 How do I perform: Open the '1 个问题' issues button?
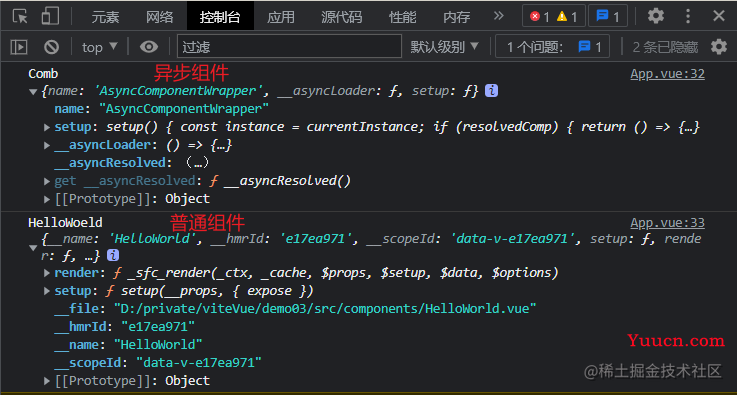(x=552, y=47)
